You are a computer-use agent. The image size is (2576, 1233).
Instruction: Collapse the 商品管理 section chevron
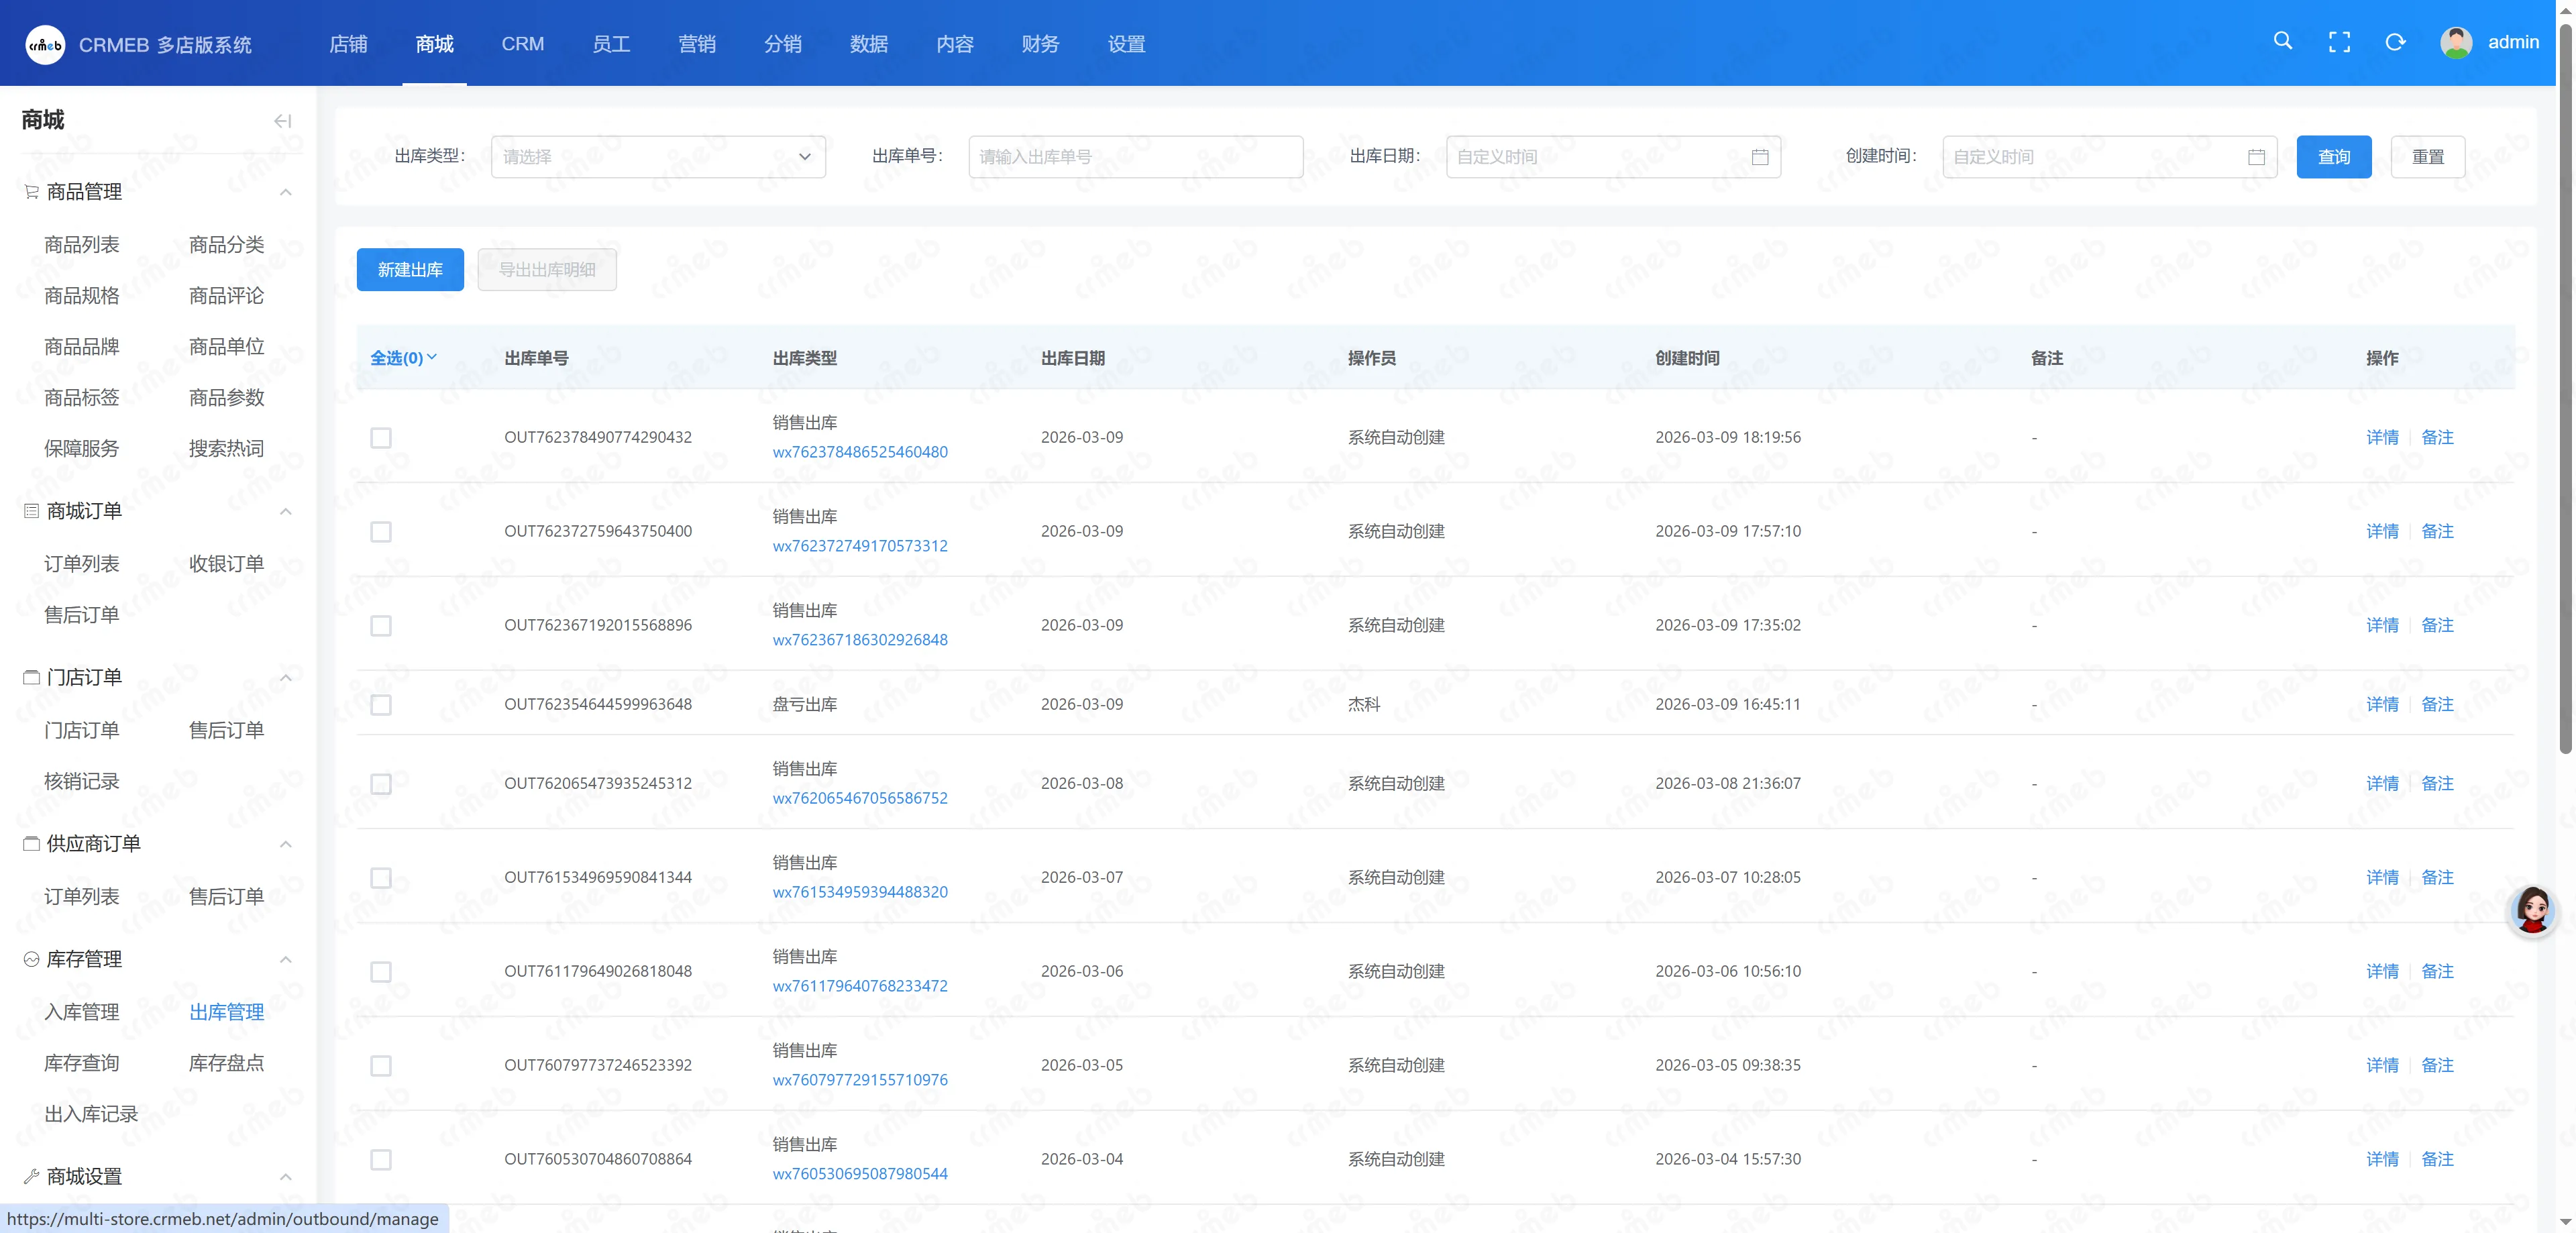coord(286,192)
